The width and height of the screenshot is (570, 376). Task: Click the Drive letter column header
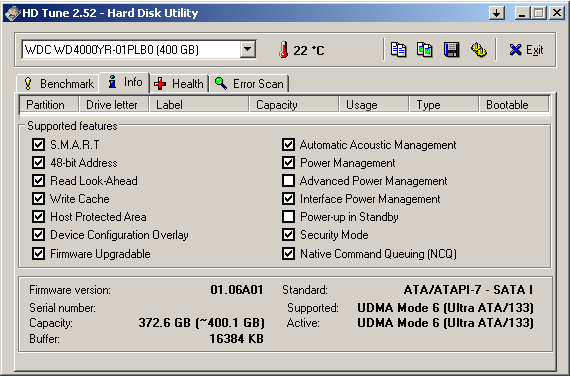tap(114, 105)
